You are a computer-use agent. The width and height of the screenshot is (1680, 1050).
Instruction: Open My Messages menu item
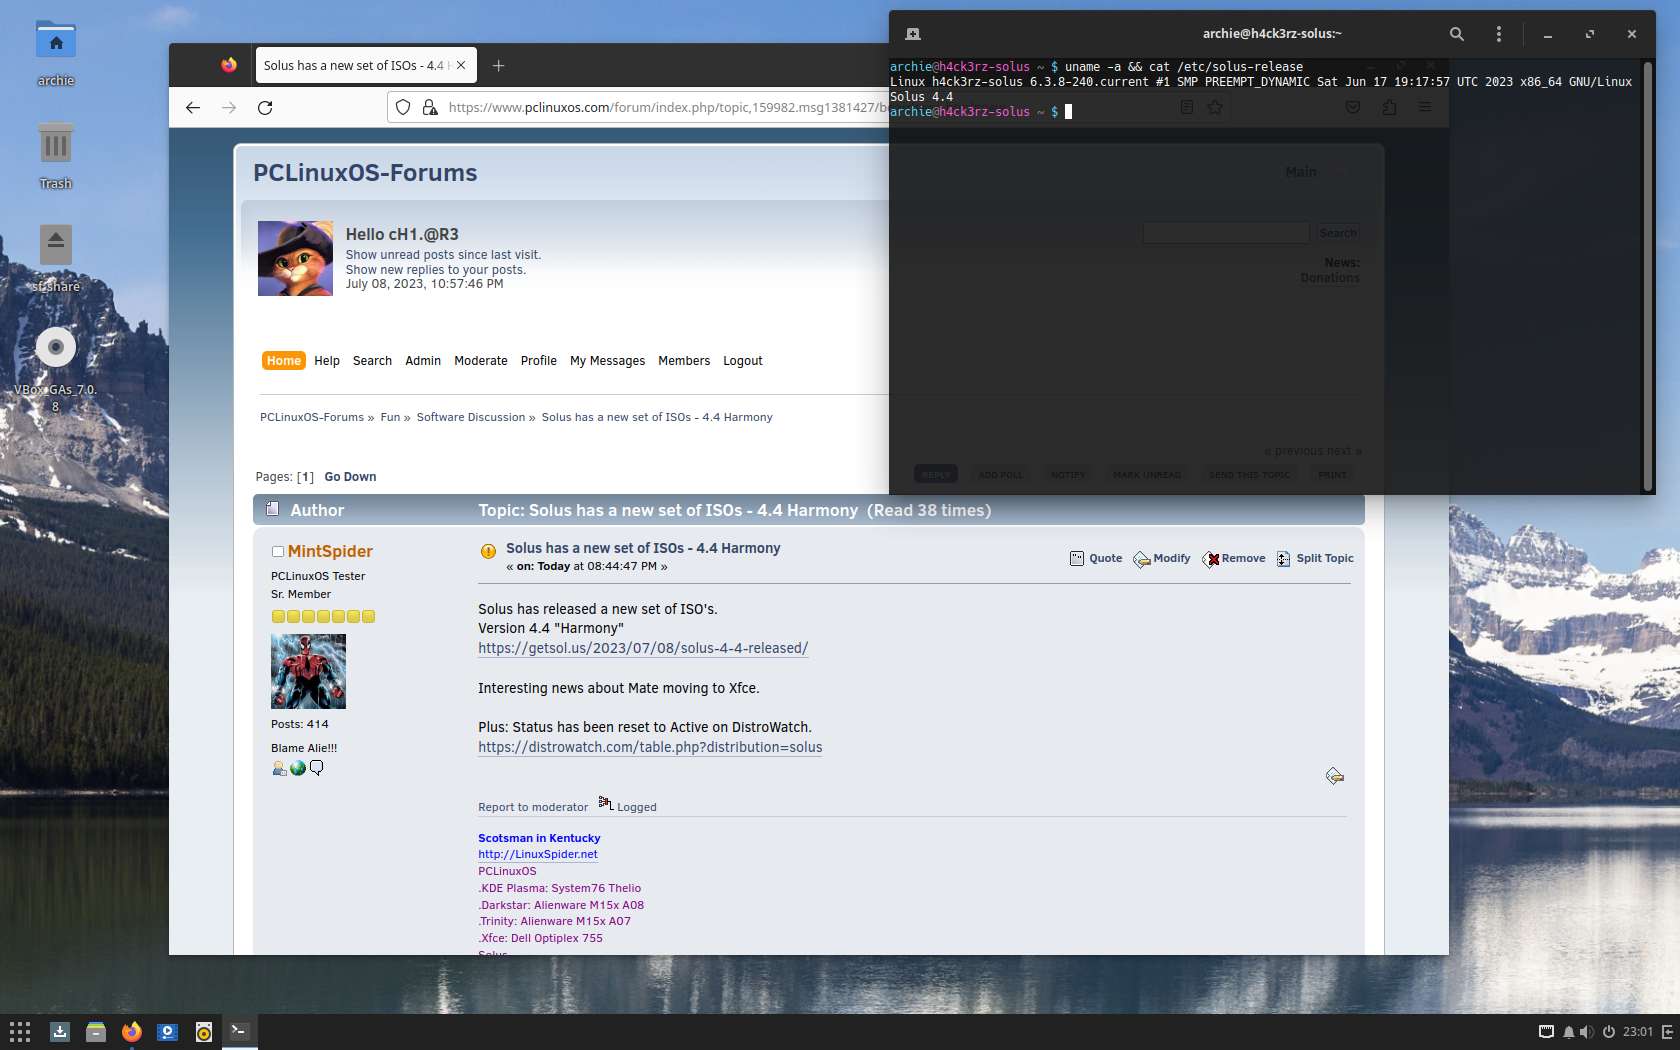coord(608,361)
